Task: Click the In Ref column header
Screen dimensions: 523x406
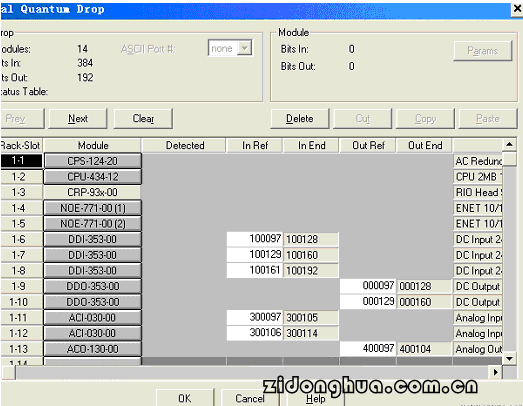Action: 255,145
